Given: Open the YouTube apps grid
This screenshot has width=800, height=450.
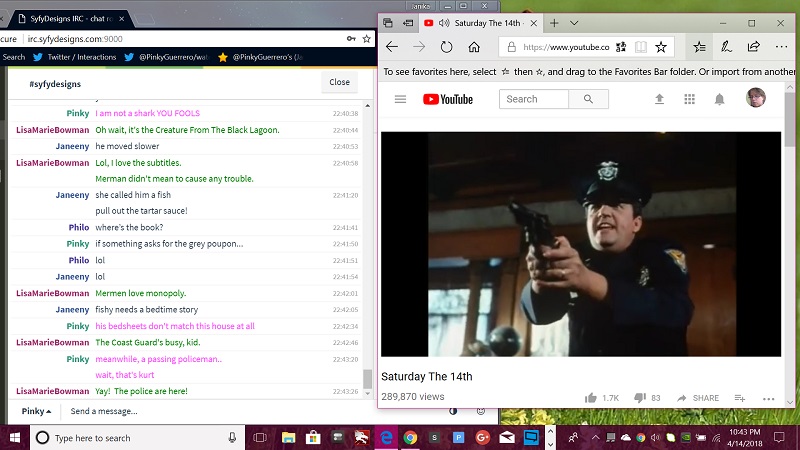Looking at the screenshot, I should pyautogui.click(x=689, y=99).
